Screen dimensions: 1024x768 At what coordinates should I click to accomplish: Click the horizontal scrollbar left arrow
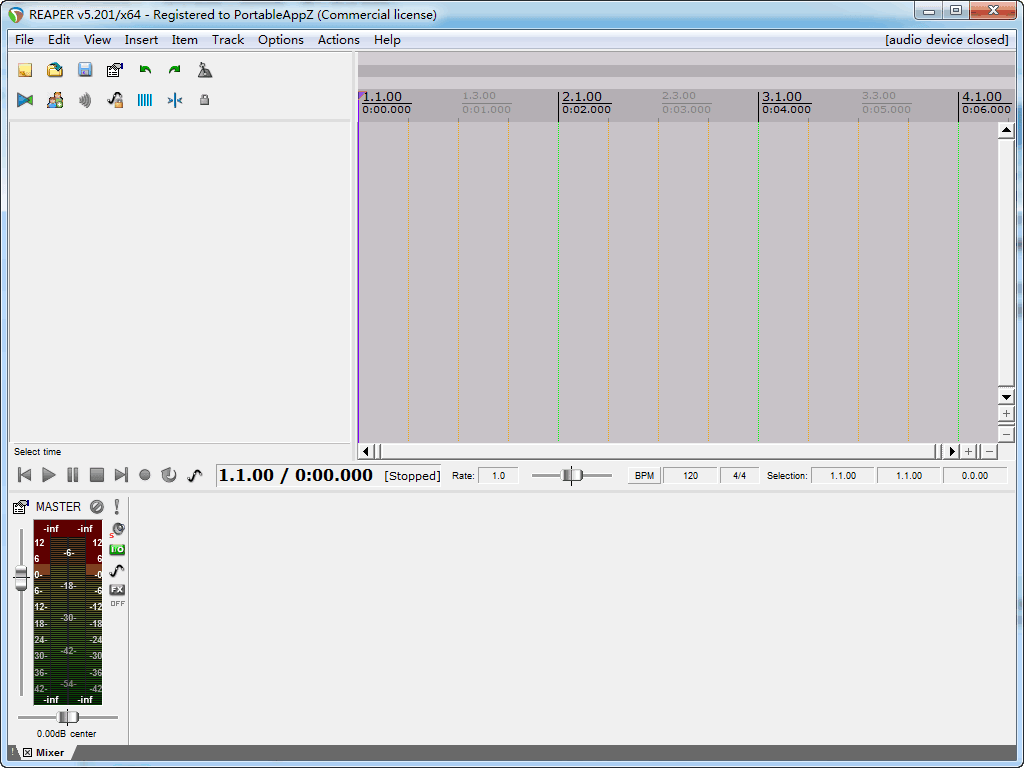point(366,451)
